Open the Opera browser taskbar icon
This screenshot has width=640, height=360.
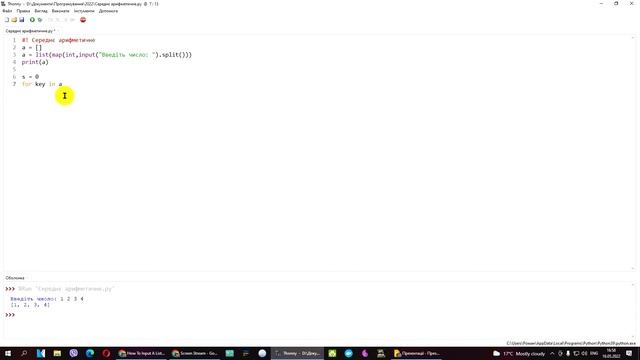(x=106, y=353)
